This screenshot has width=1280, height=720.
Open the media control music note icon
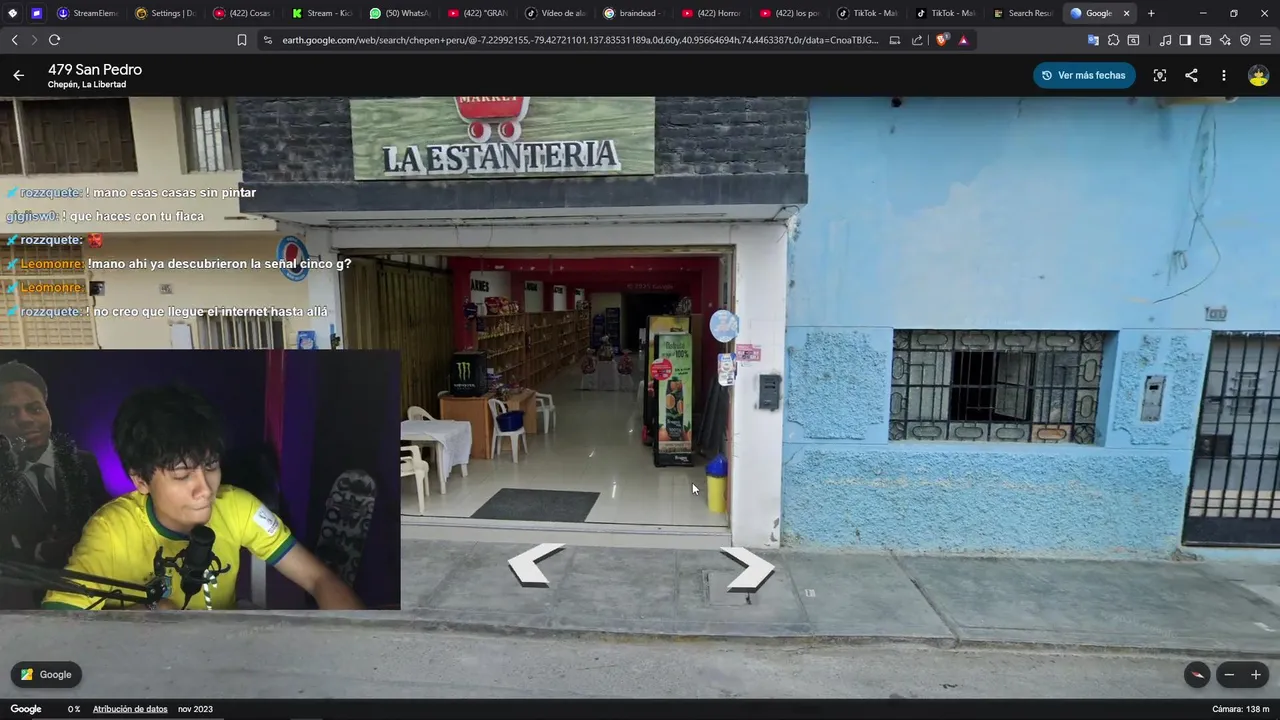1165,40
